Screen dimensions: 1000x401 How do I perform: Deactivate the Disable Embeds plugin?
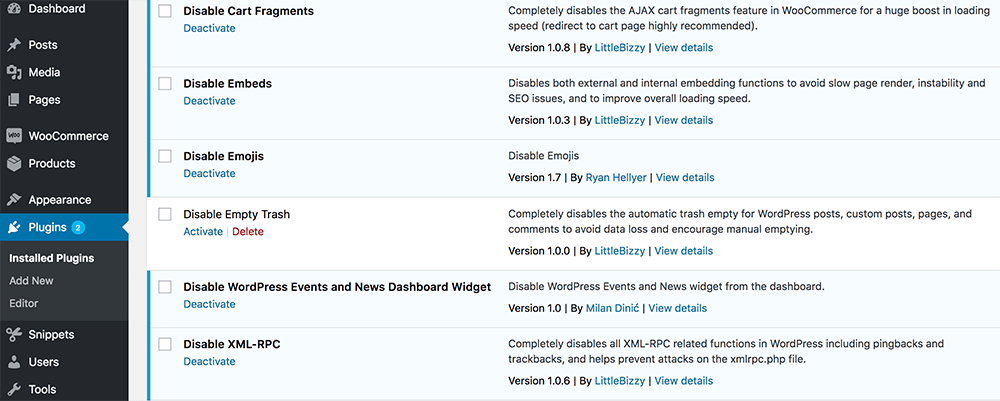click(x=209, y=101)
